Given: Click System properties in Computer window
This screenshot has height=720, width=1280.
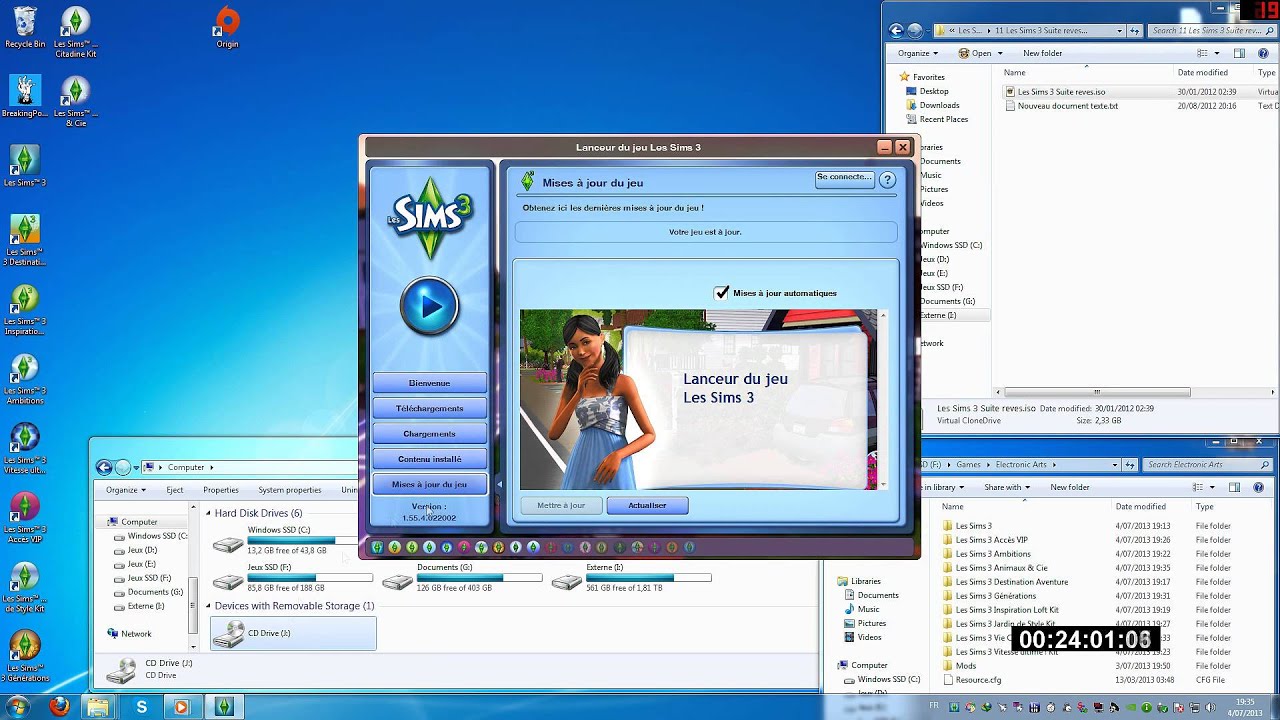Looking at the screenshot, I should pos(290,490).
